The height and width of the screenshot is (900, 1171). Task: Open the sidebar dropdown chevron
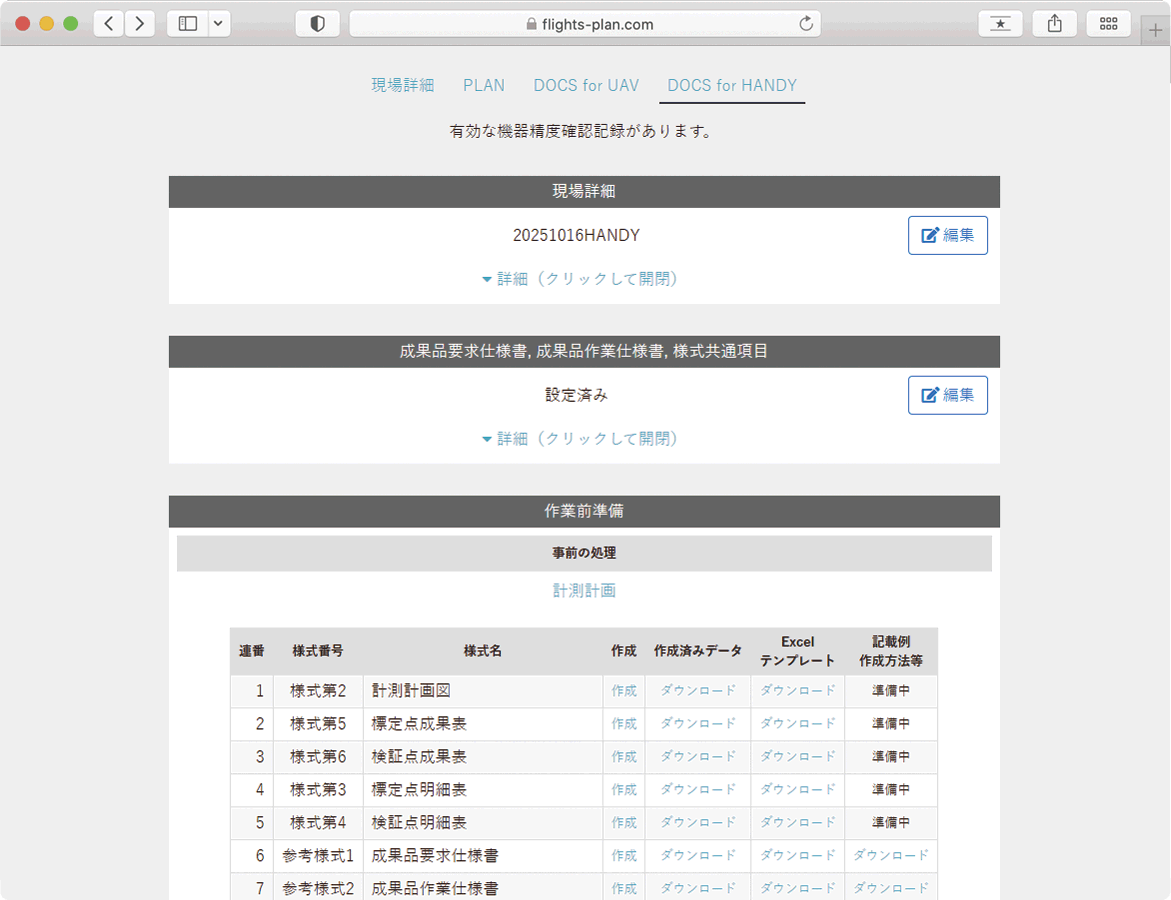click(218, 24)
